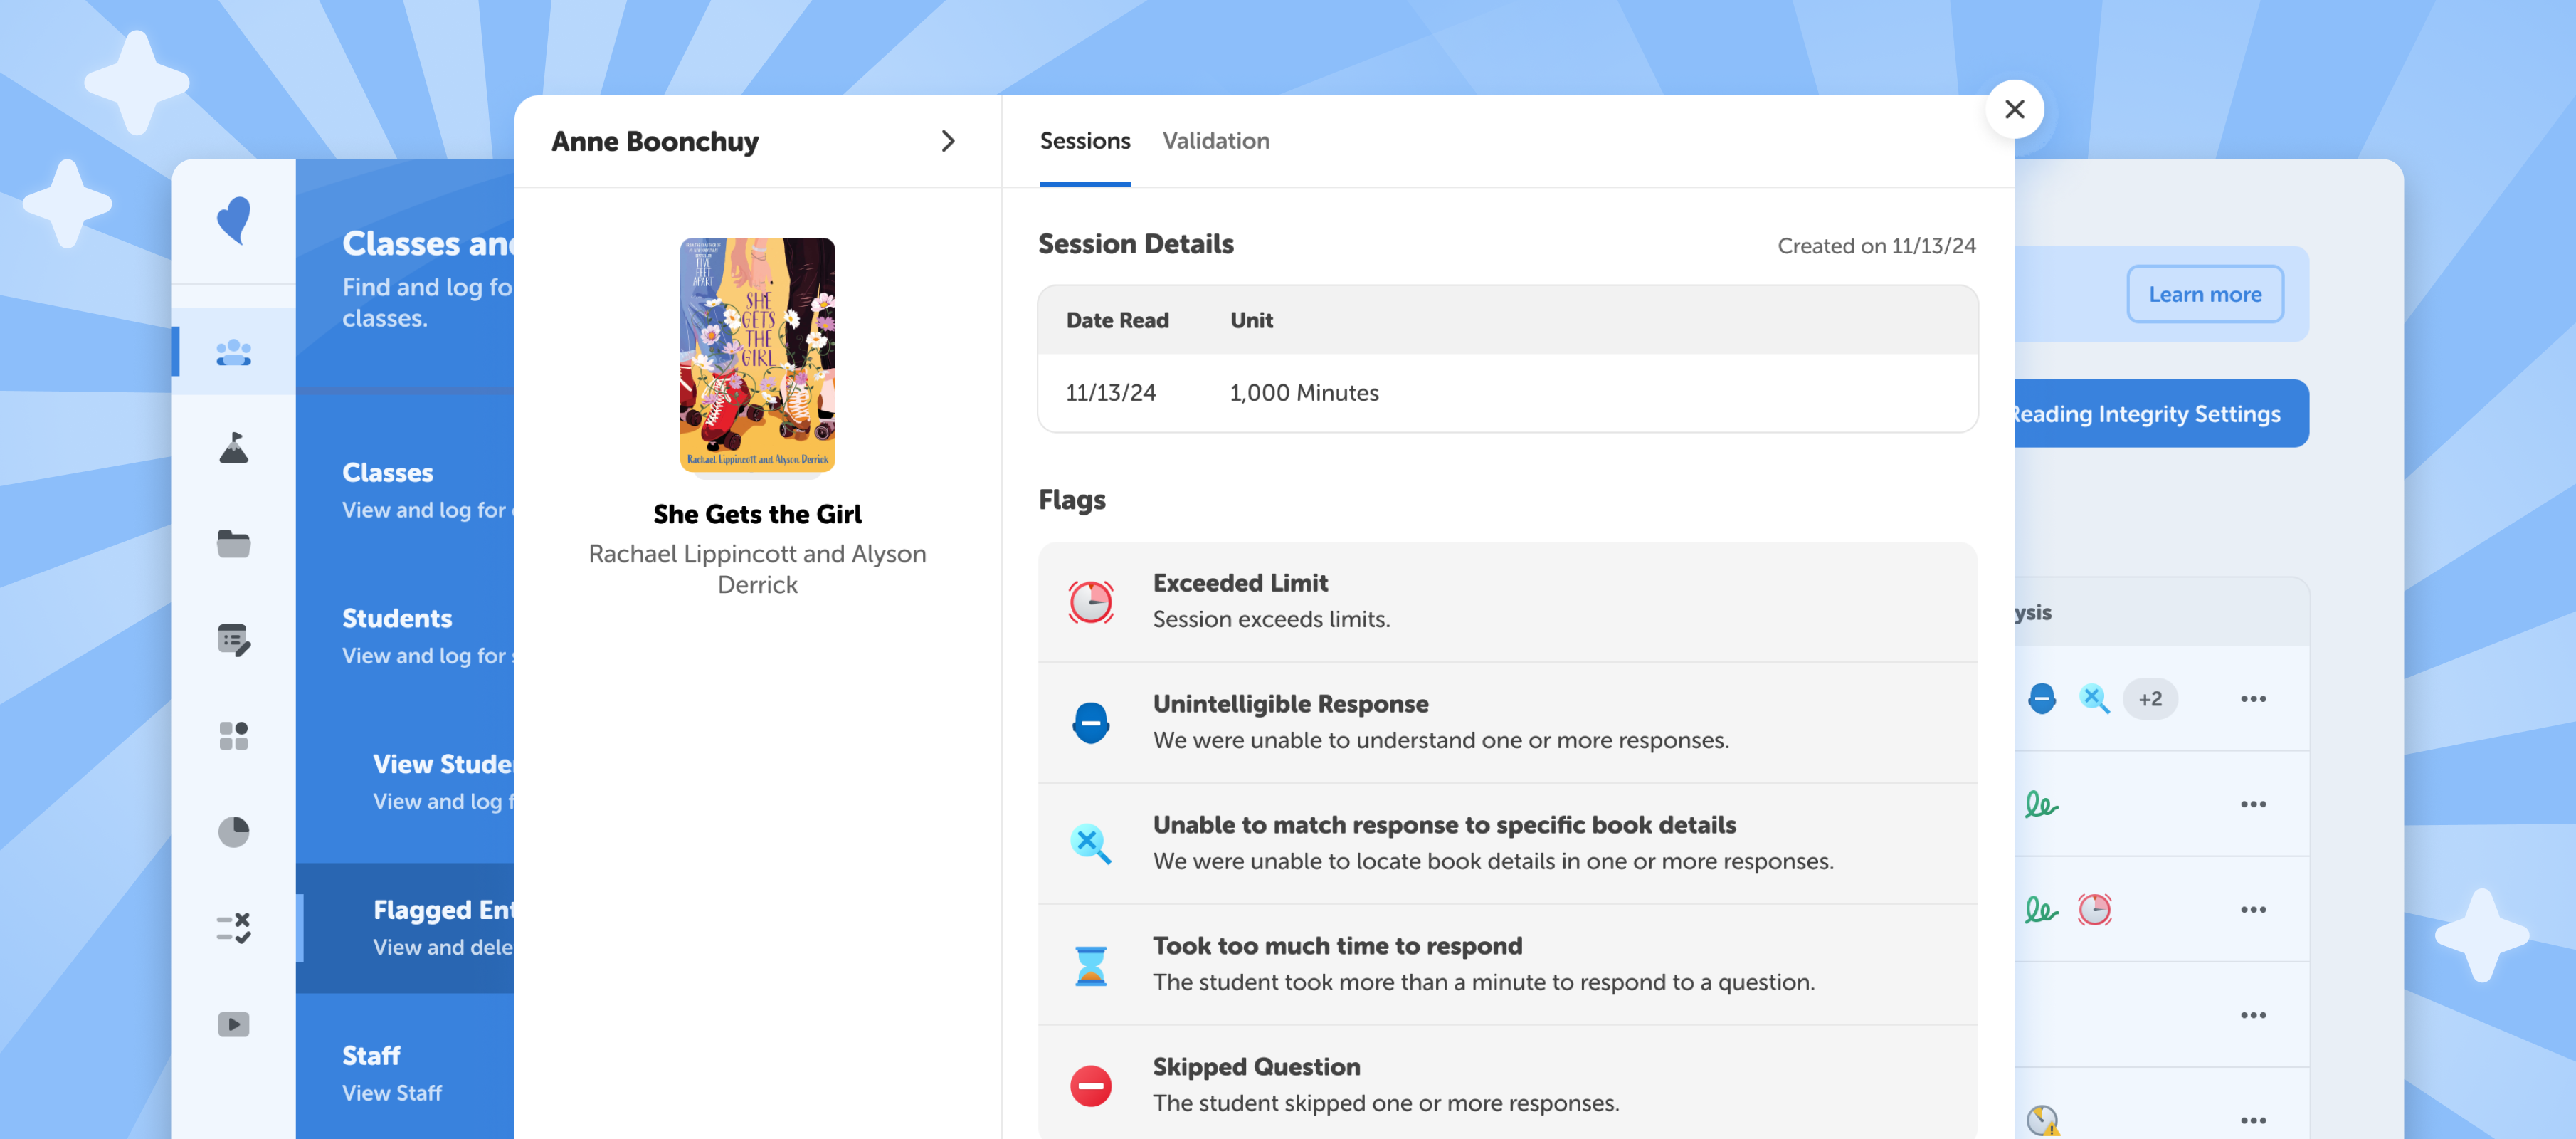
Task: Select the Sessions tab
Action: (x=1084, y=141)
